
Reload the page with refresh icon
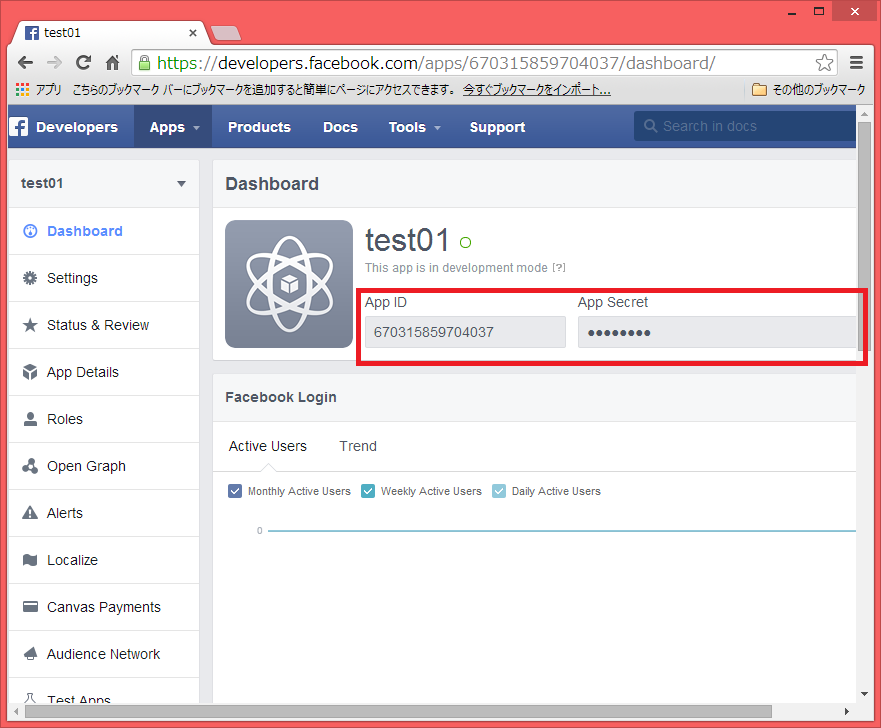(x=84, y=62)
